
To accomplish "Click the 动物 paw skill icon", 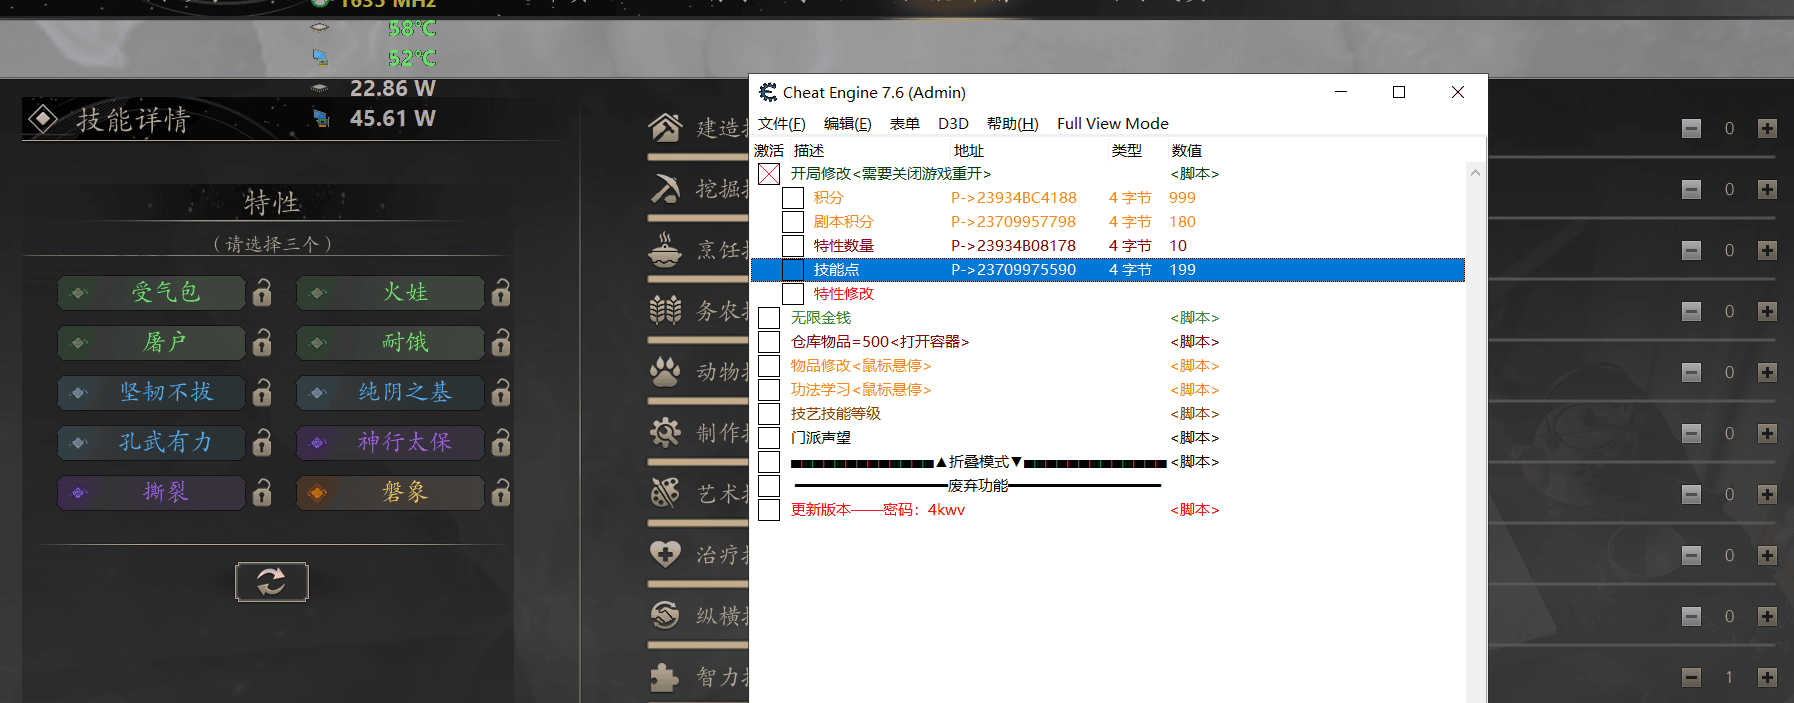I will click(x=665, y=371).
